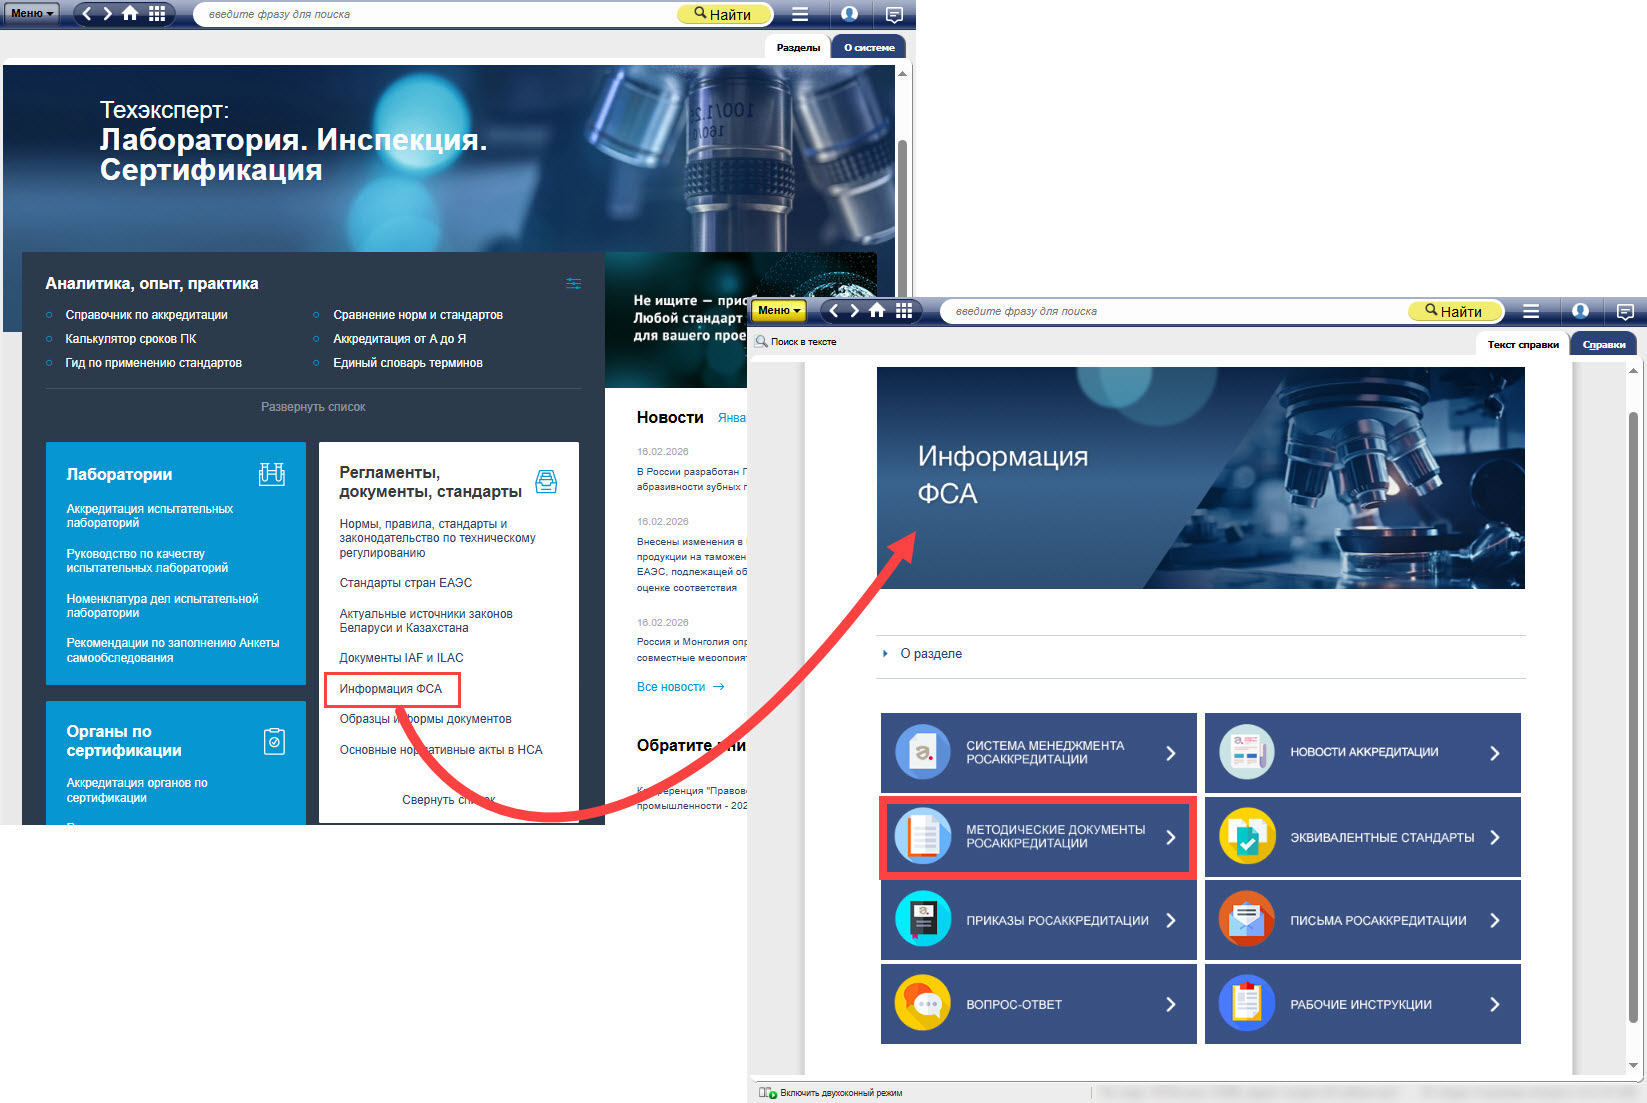Click the vertical scrollbar of the Информация ФСА window
1647x1103 pixels.
pyautogui.click(x=1633, y=700)
